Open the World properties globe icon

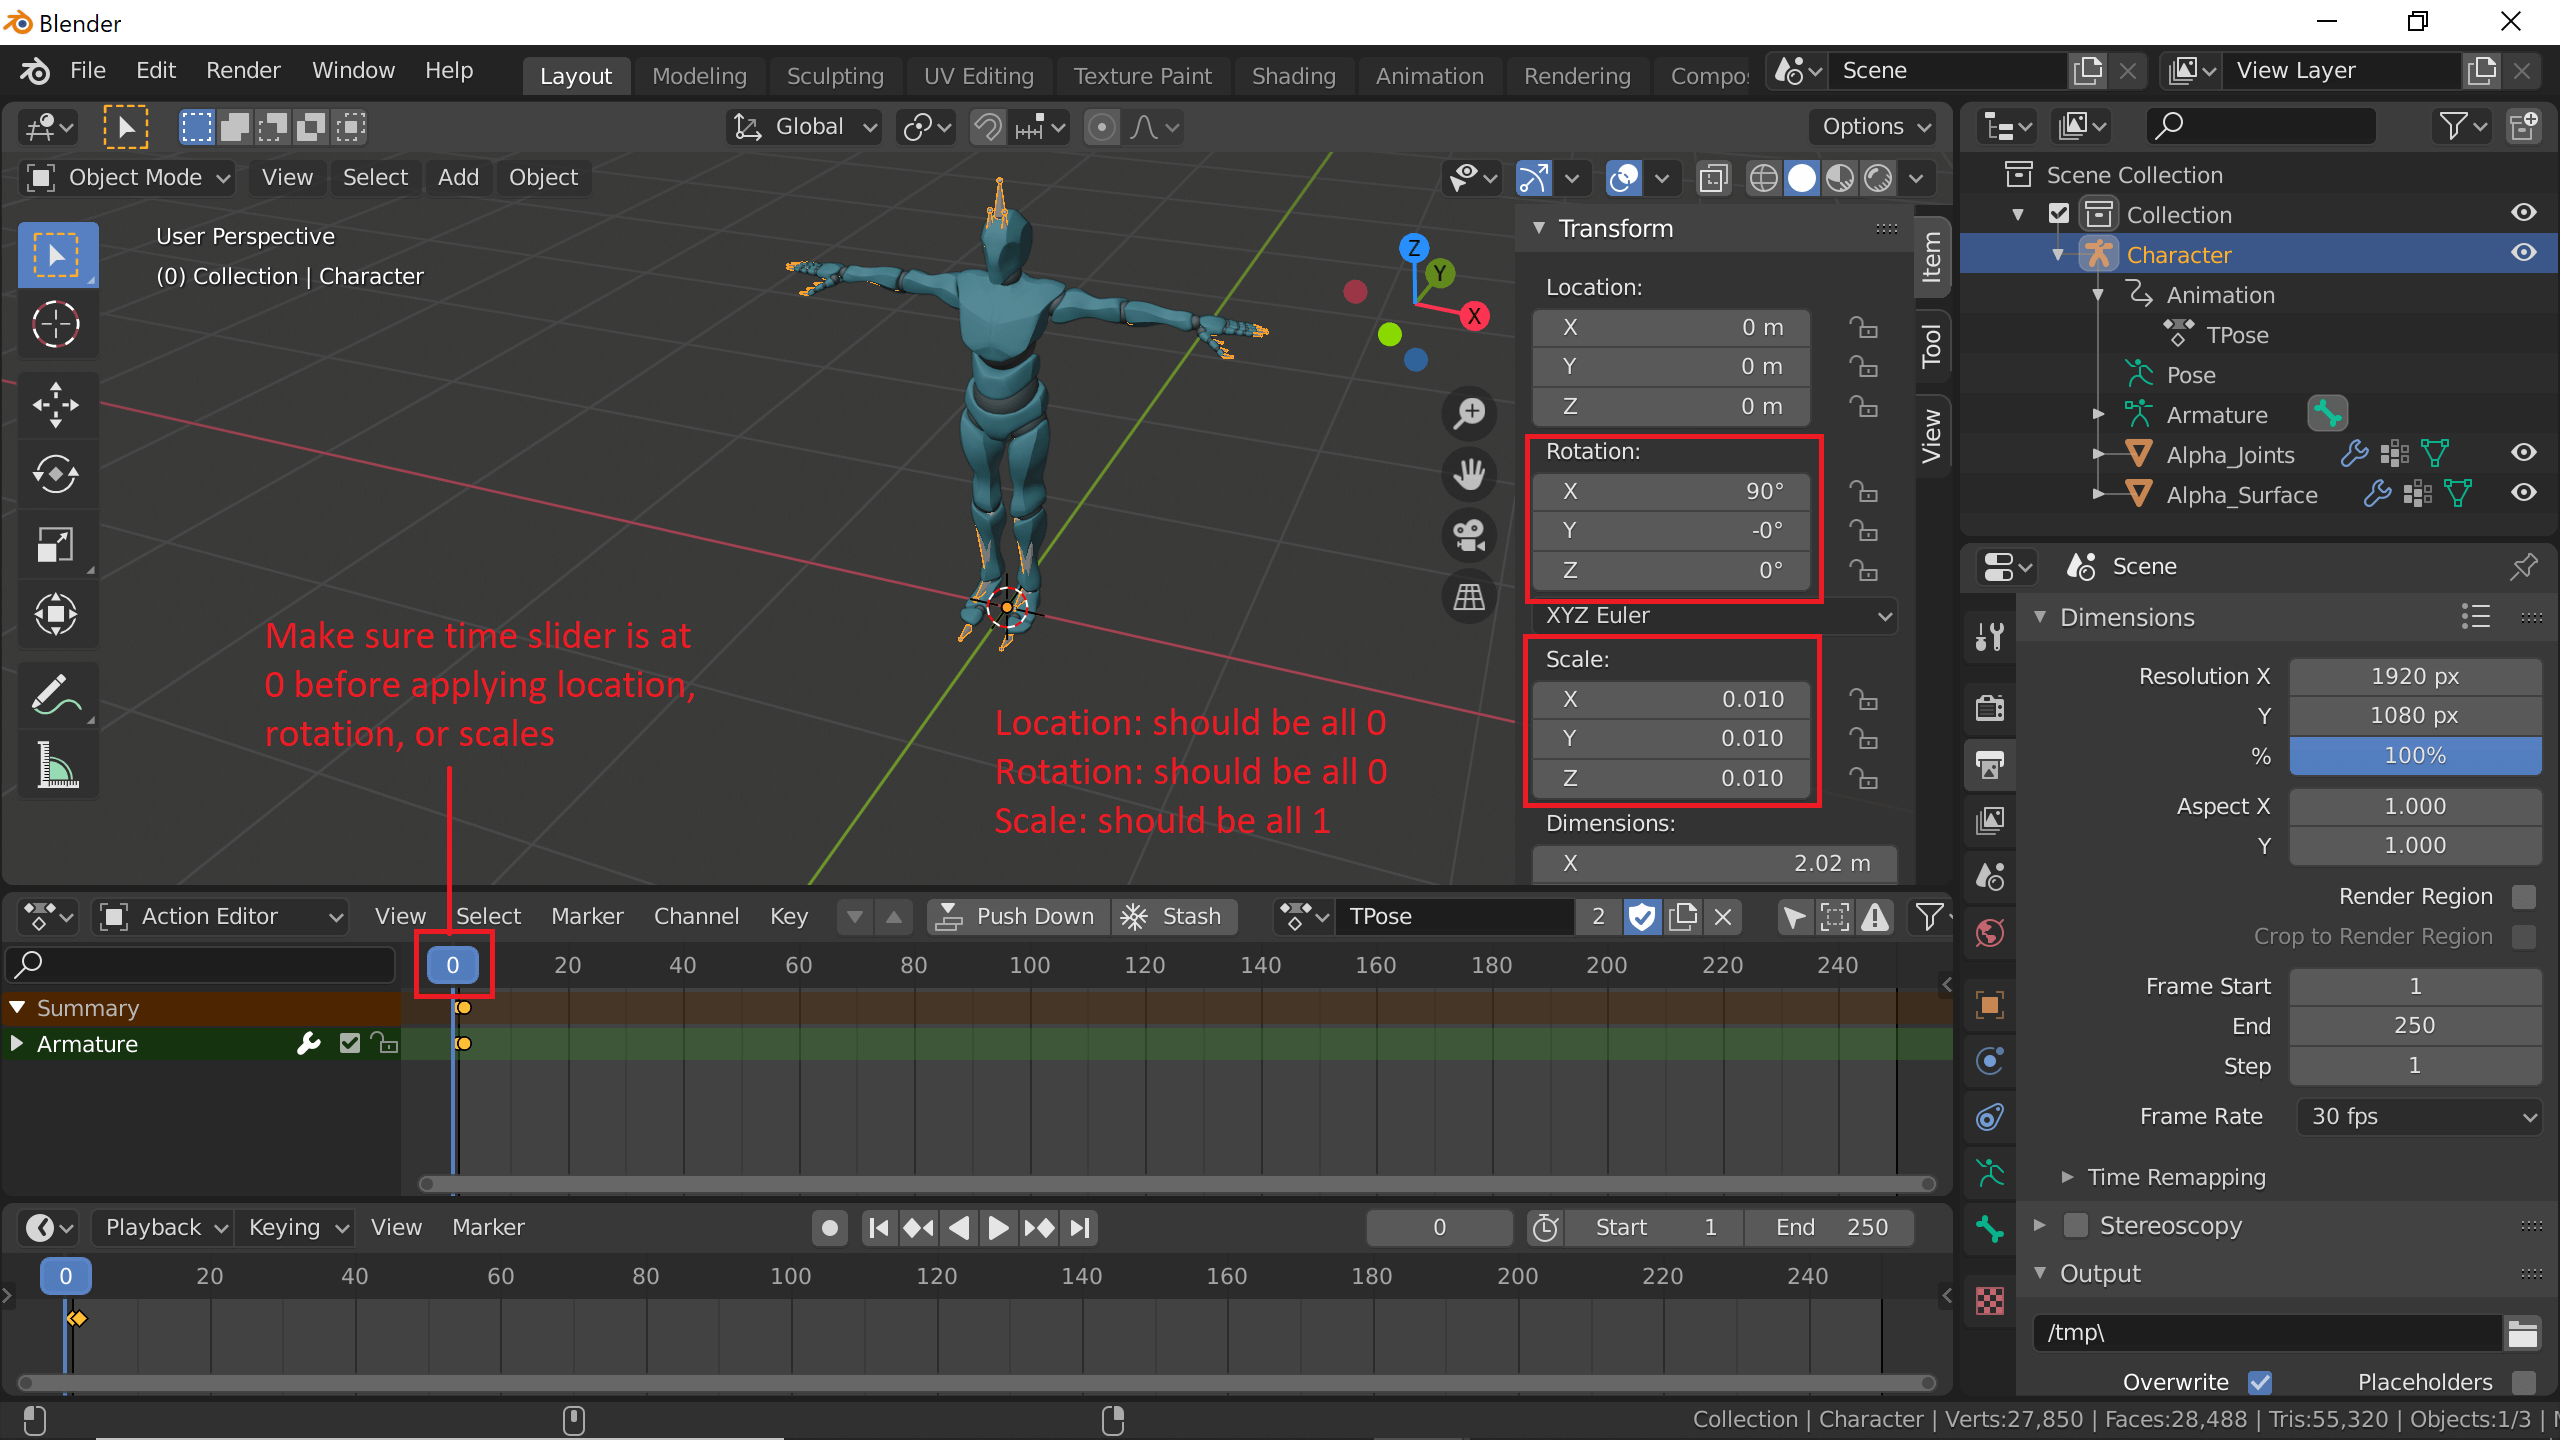1990,933
